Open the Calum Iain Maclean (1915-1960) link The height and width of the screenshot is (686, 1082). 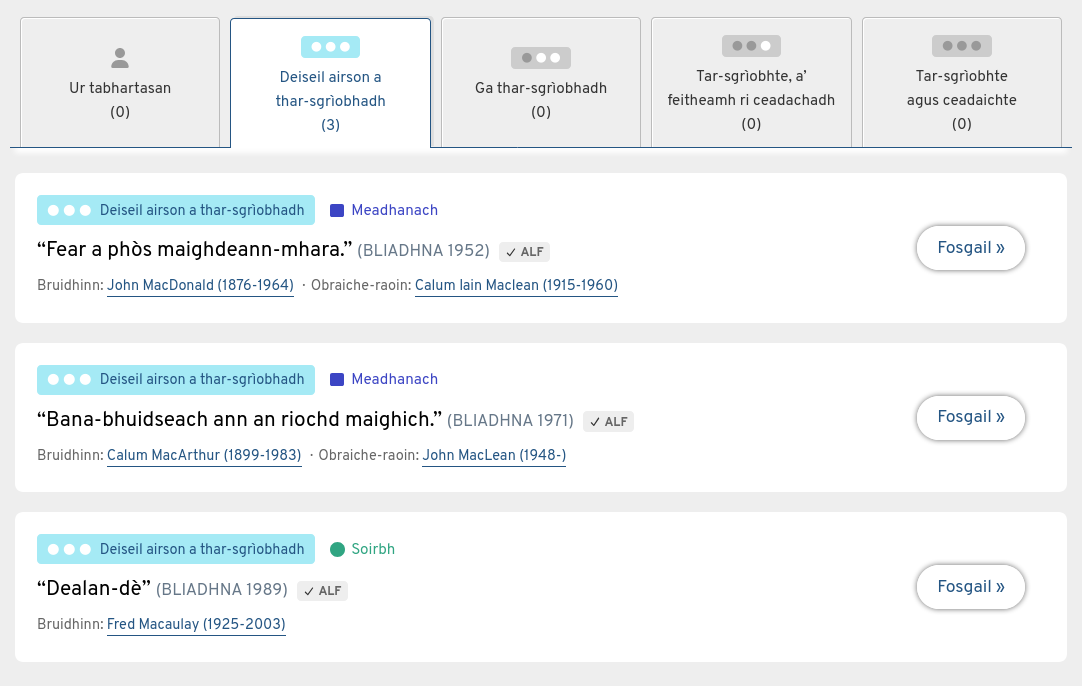click(x=516, y=286)
